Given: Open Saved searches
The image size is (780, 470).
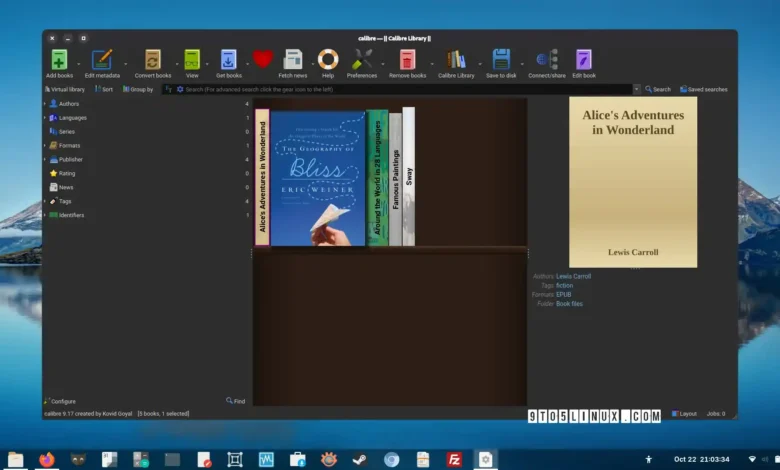Looking at the screenshot, I should pyautogui.click(x=703, y=90).
